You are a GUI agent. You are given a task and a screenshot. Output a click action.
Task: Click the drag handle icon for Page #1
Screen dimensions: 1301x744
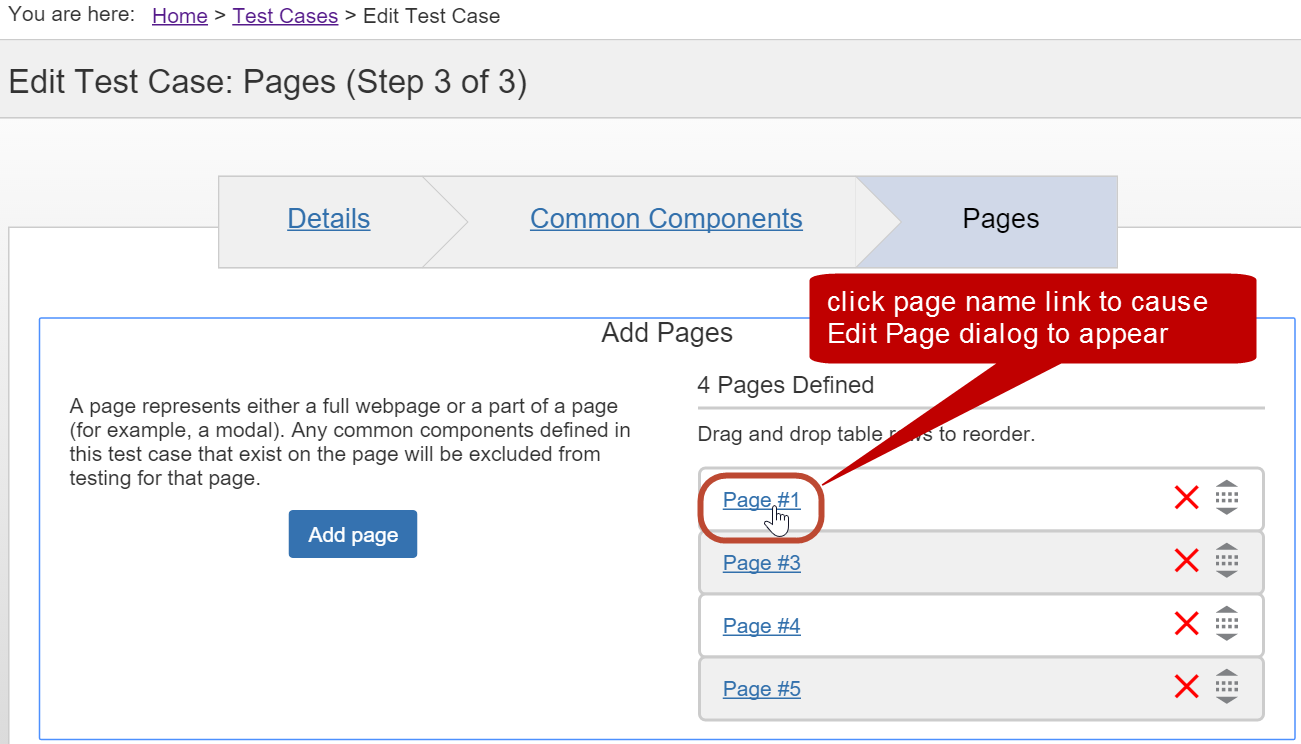point(1227,497)
